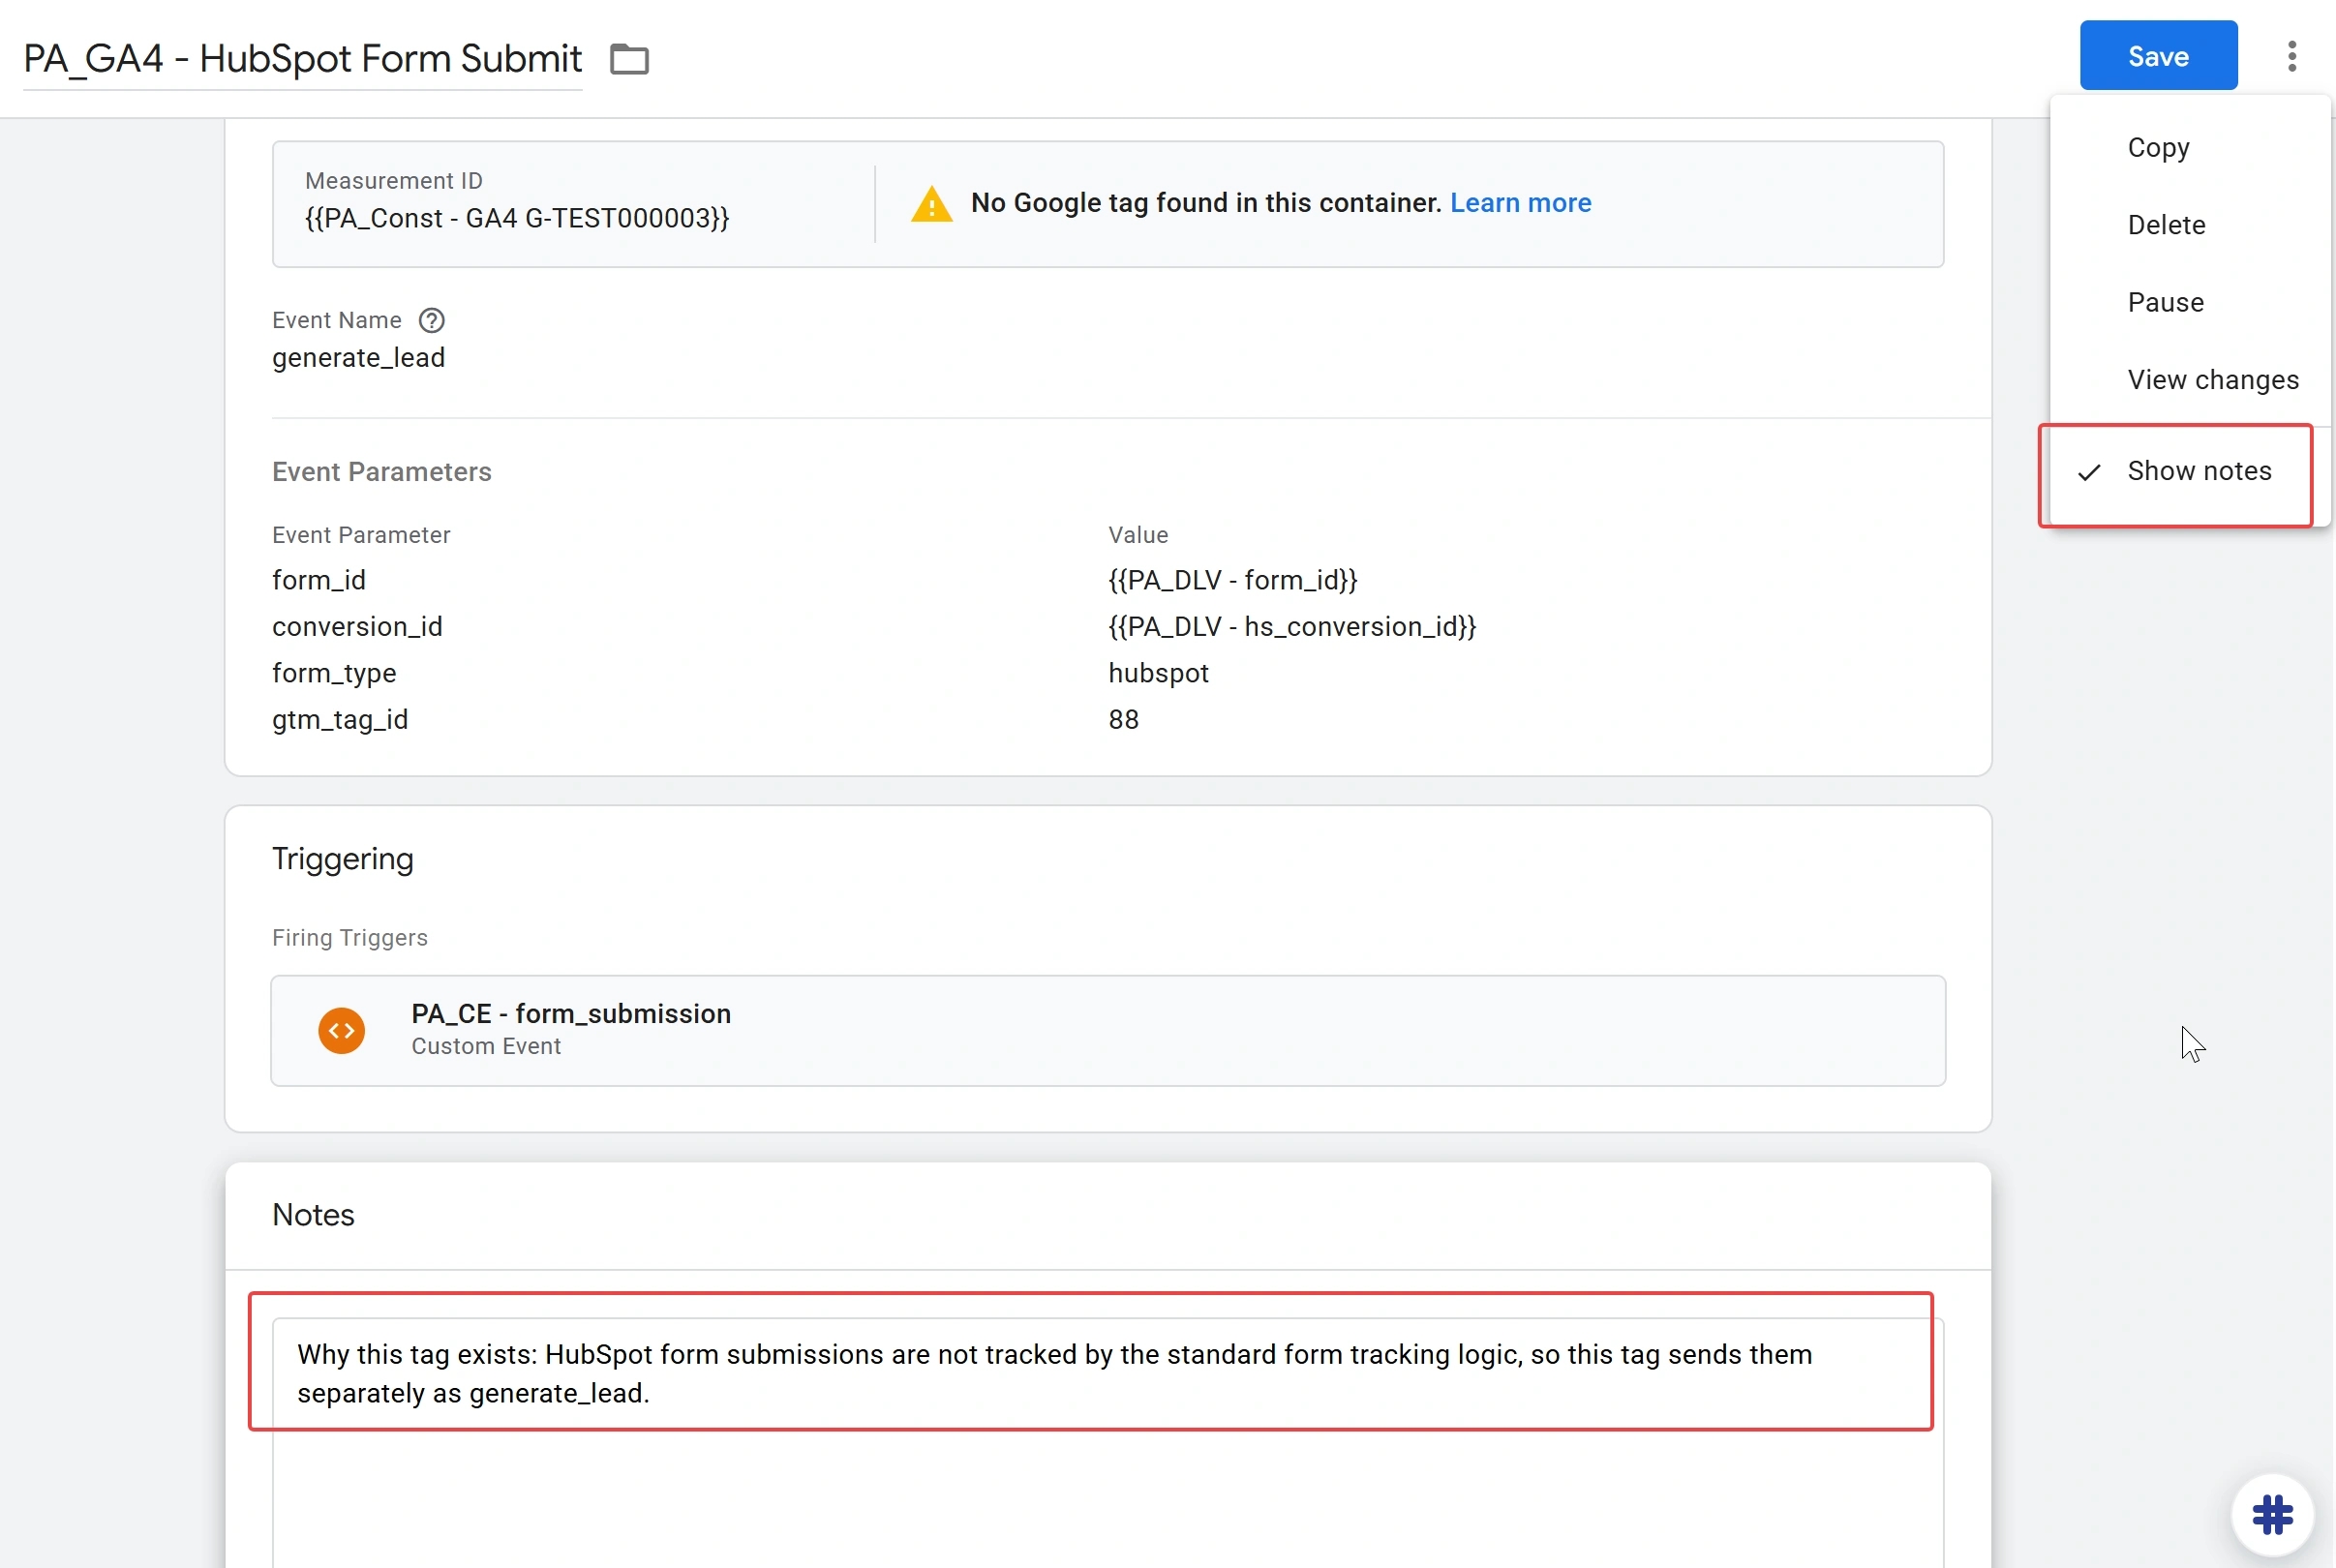The height and width of the screenshot is (1568, 2336).
Task: Click the Event Parameters heading
Action: click(x=381, y=471)
